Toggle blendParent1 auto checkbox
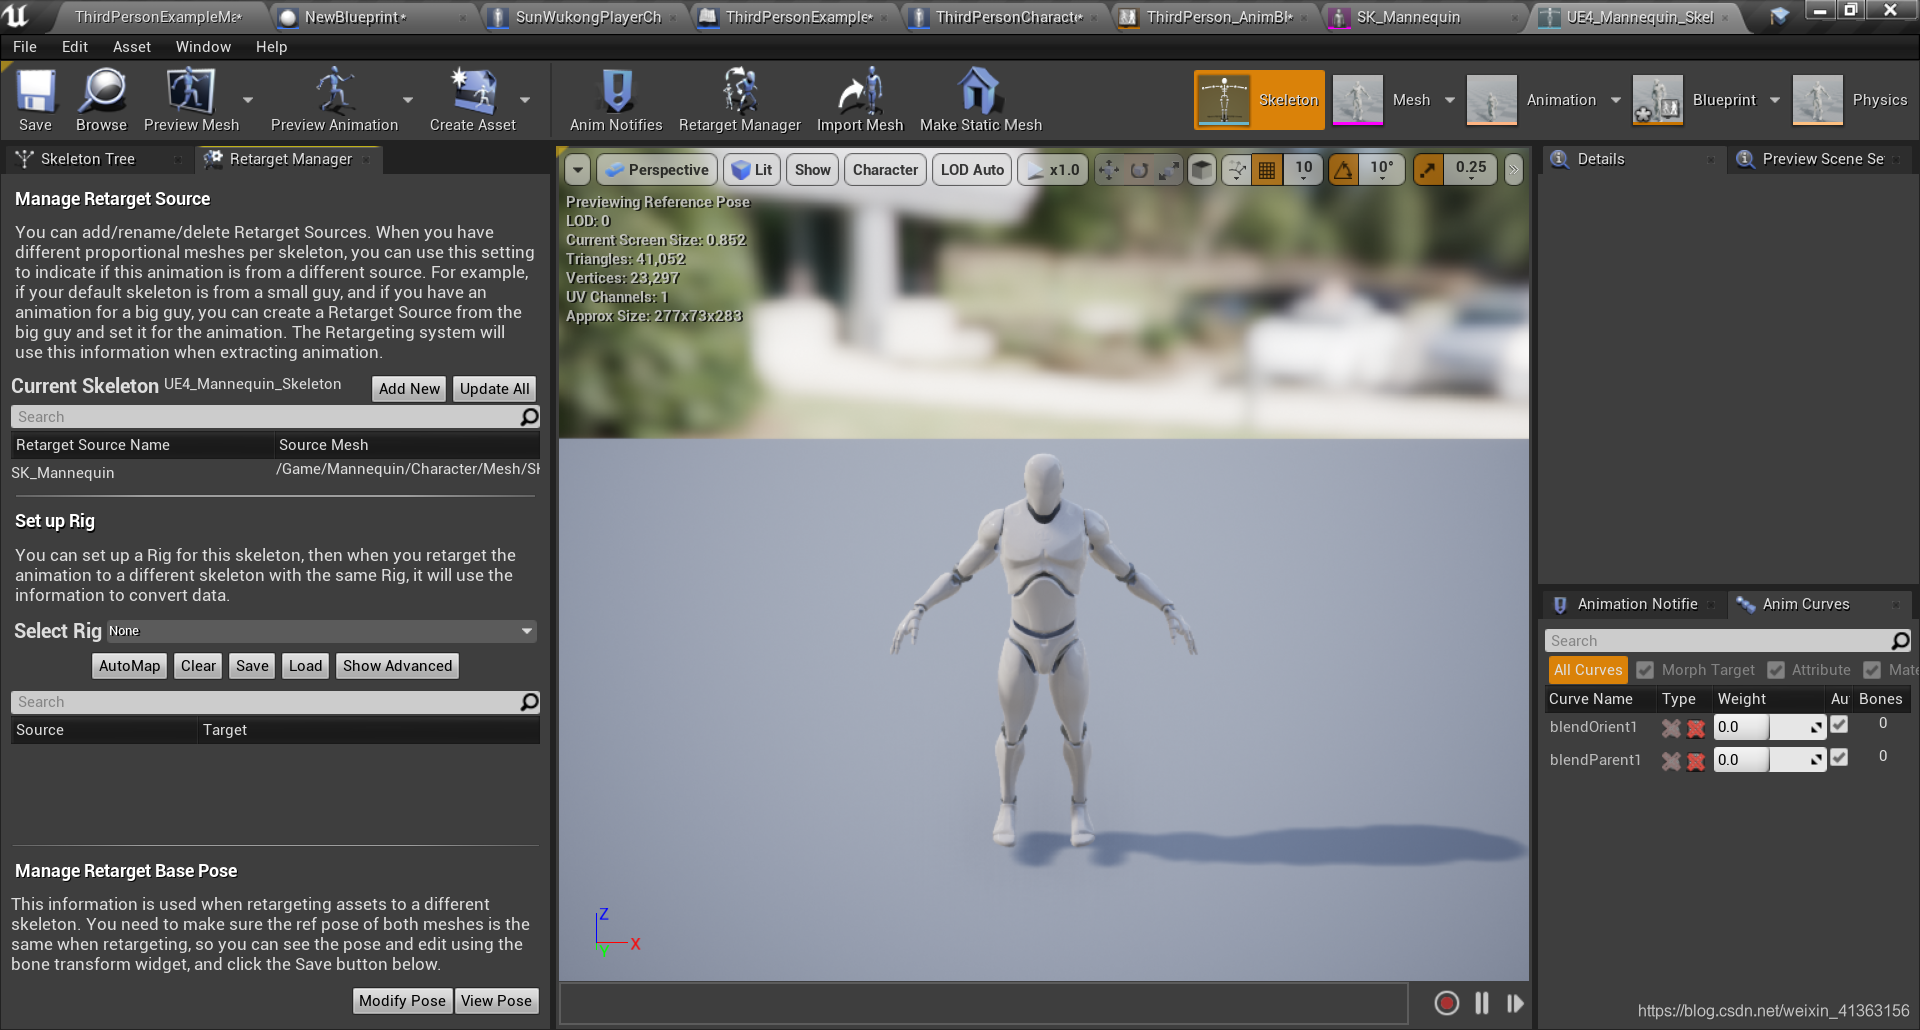 [1839, 758]
